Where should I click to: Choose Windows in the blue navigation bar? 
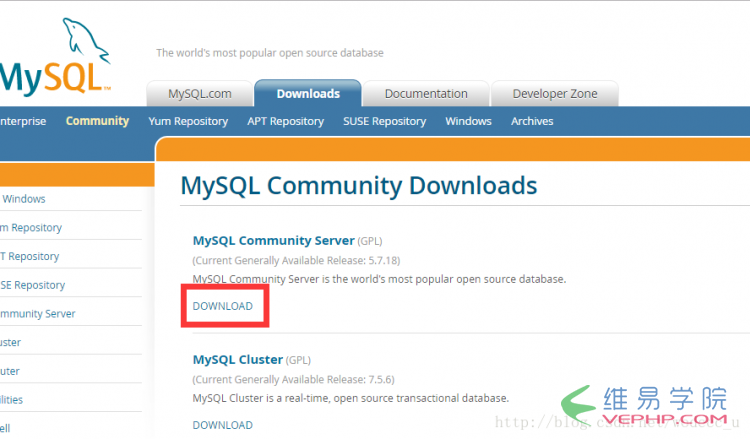point(468,121)
